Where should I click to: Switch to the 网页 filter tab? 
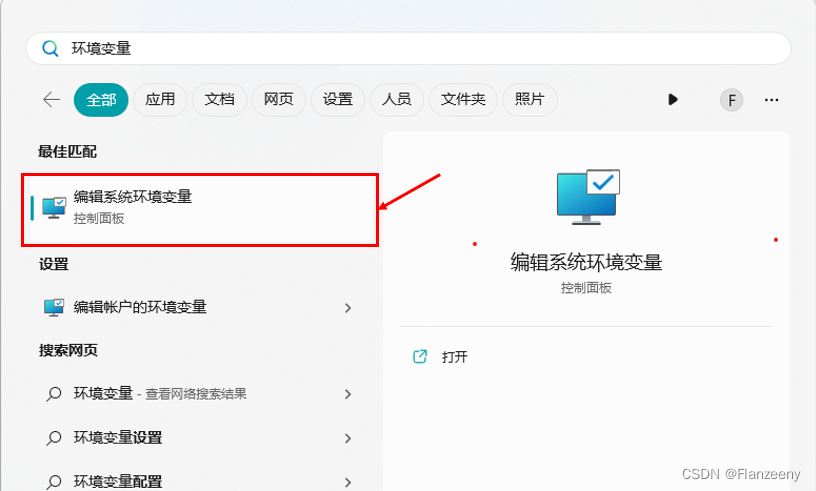tap(278, 99)
